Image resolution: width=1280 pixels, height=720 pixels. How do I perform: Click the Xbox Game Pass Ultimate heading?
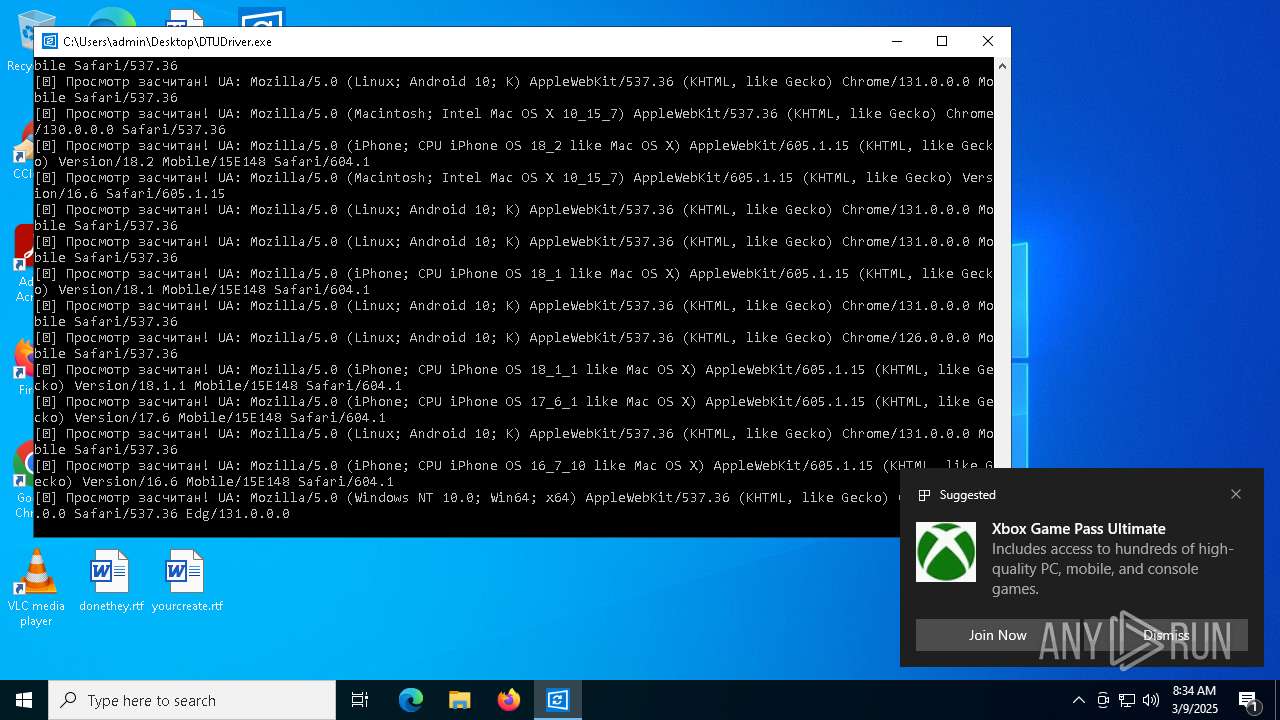click(x=1079, y=528)
